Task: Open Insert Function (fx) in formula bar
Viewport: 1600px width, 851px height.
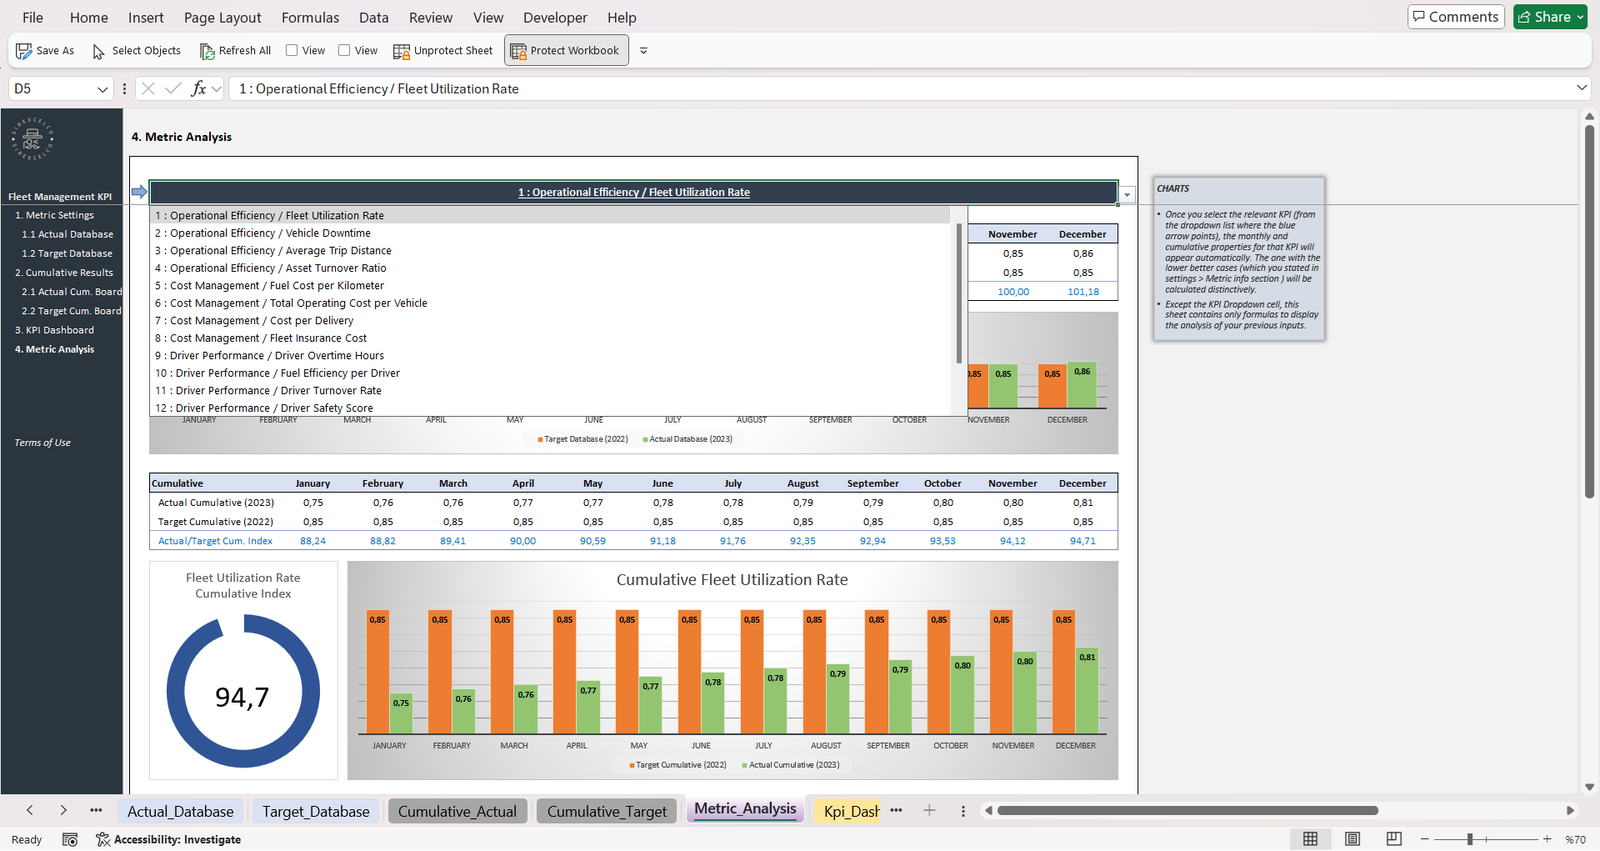Action: pyautogui.click(x=198, y=89)
